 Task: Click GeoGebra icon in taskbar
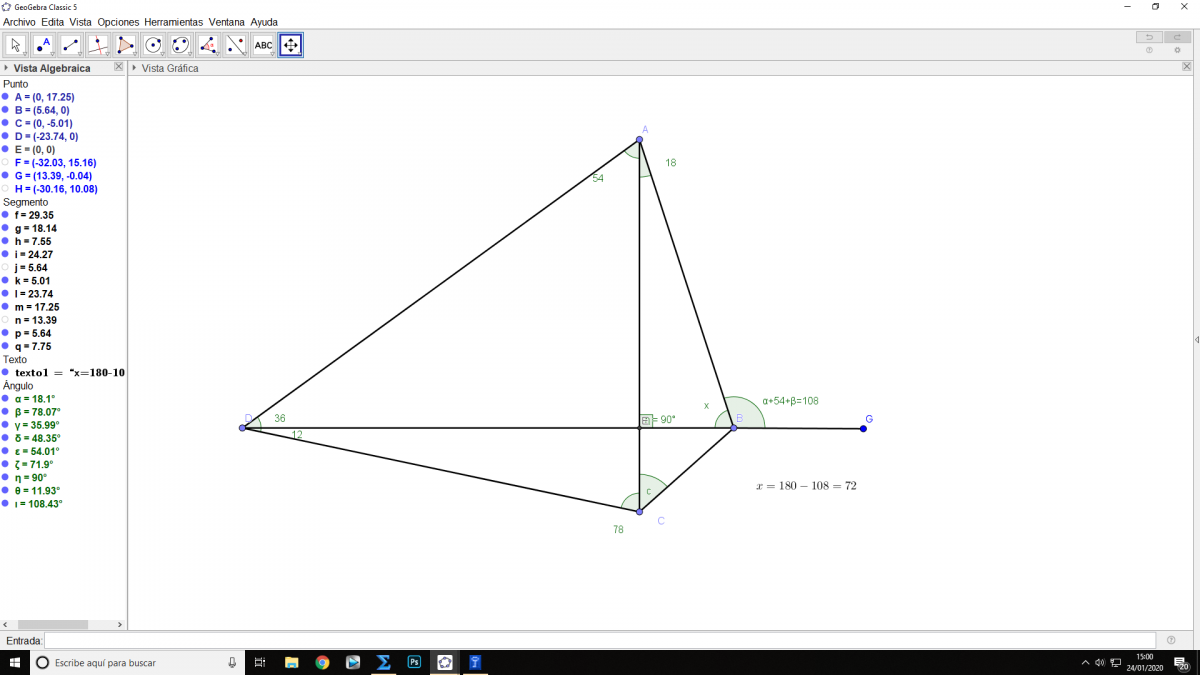pyautogui.click(x=445, y=662)
